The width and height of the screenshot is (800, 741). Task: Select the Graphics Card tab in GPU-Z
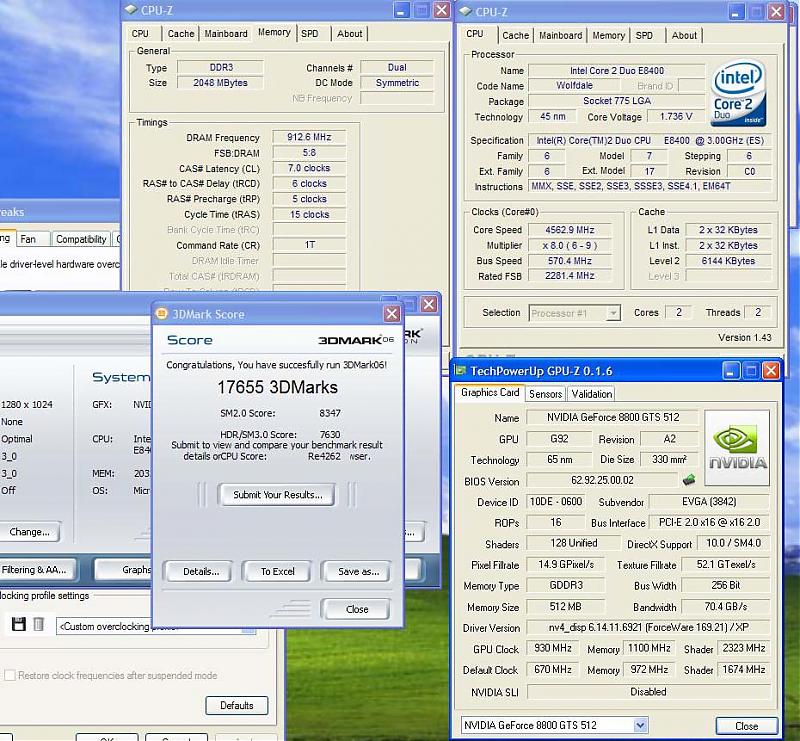[x=490, y=392]
